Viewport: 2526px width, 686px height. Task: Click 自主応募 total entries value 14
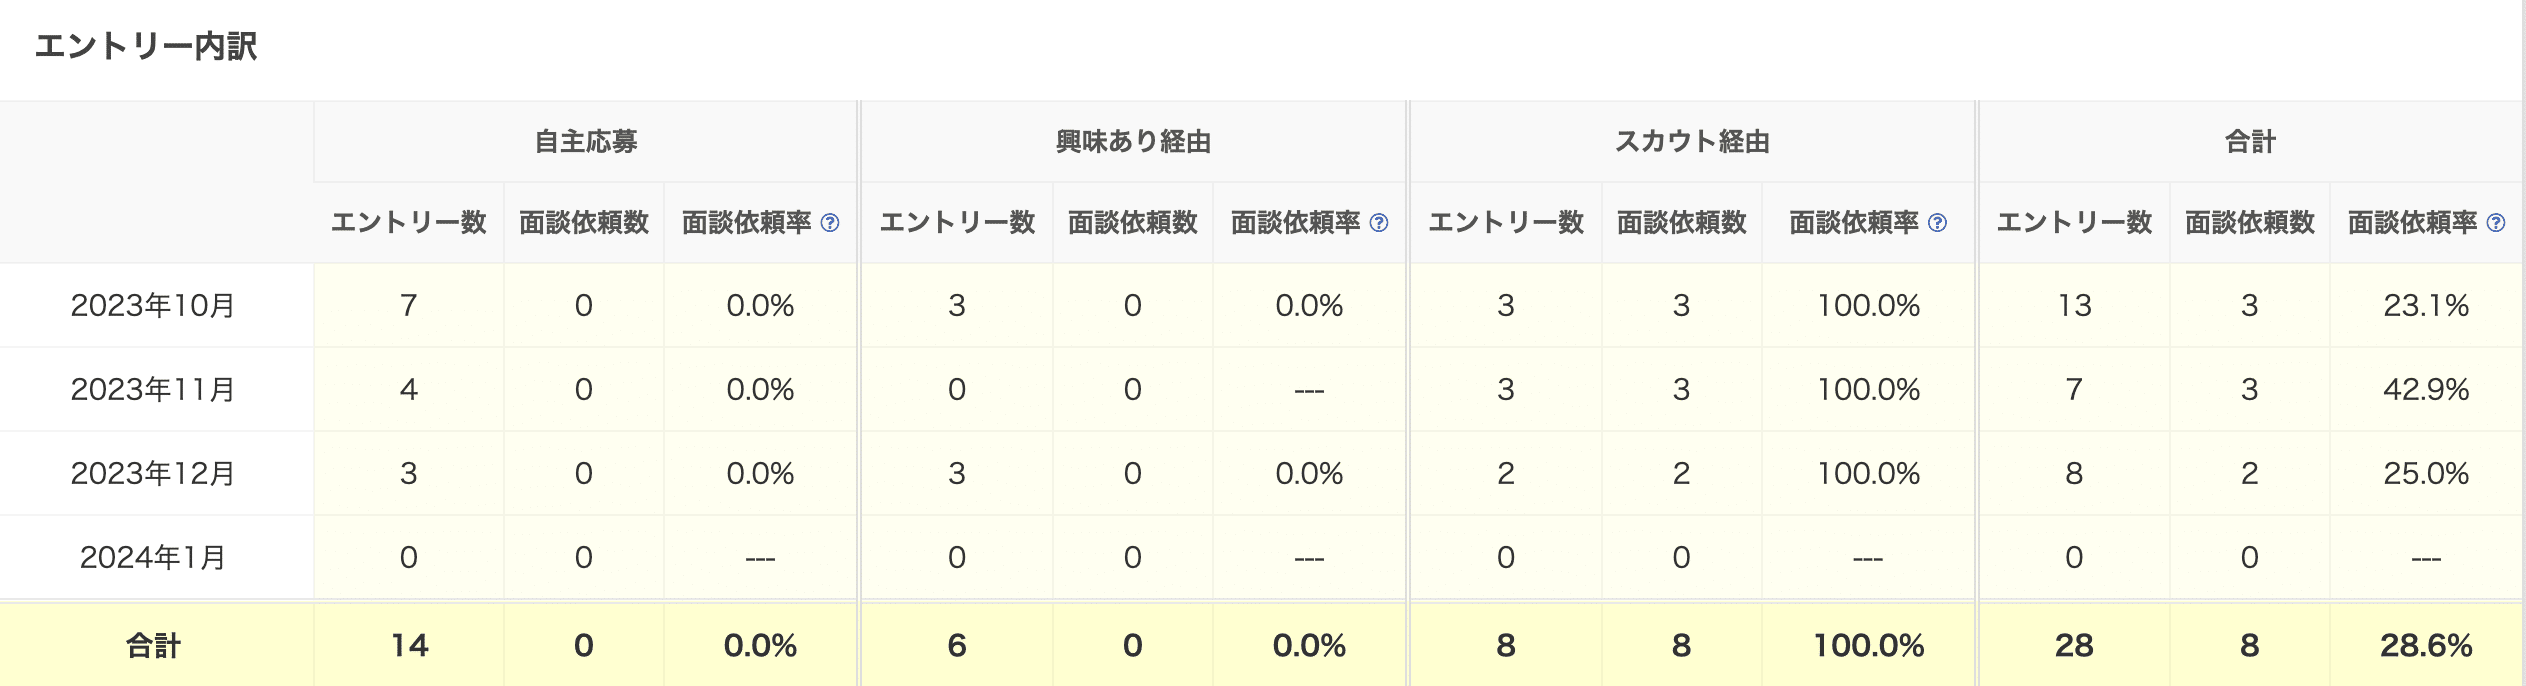[409, 646]
